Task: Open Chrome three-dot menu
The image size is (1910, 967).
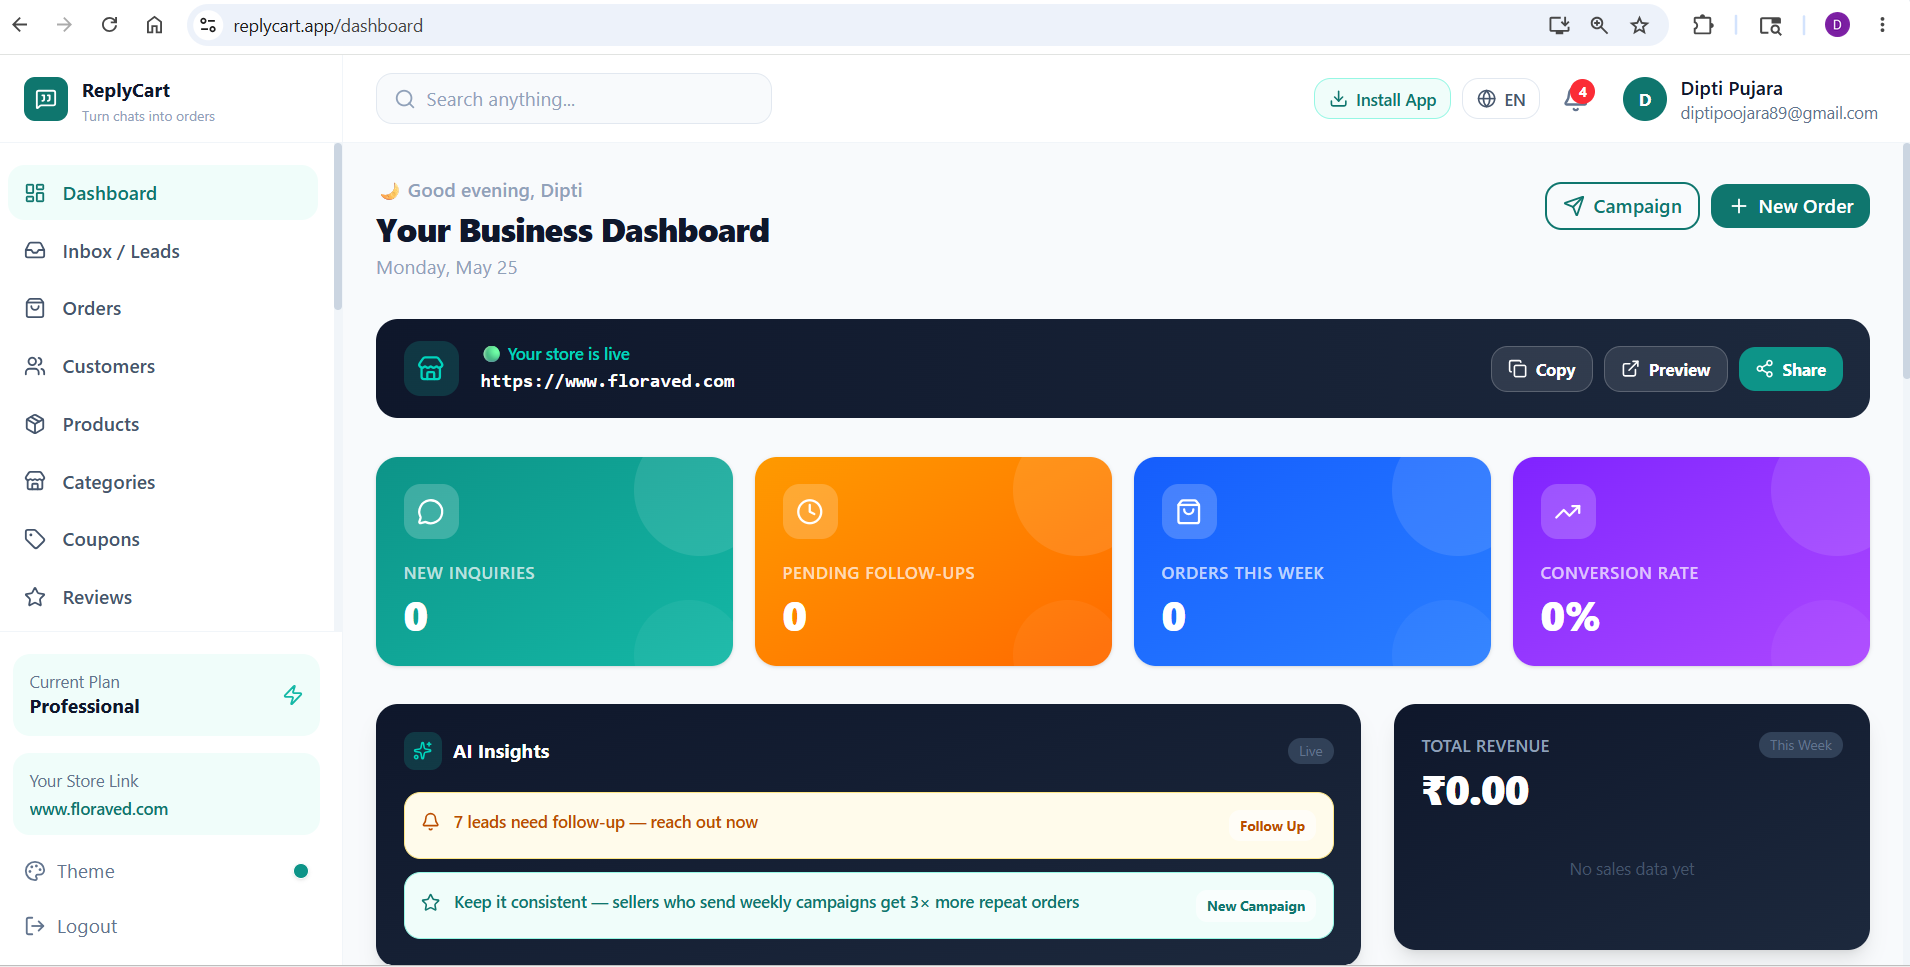Action: point(1882,25)
